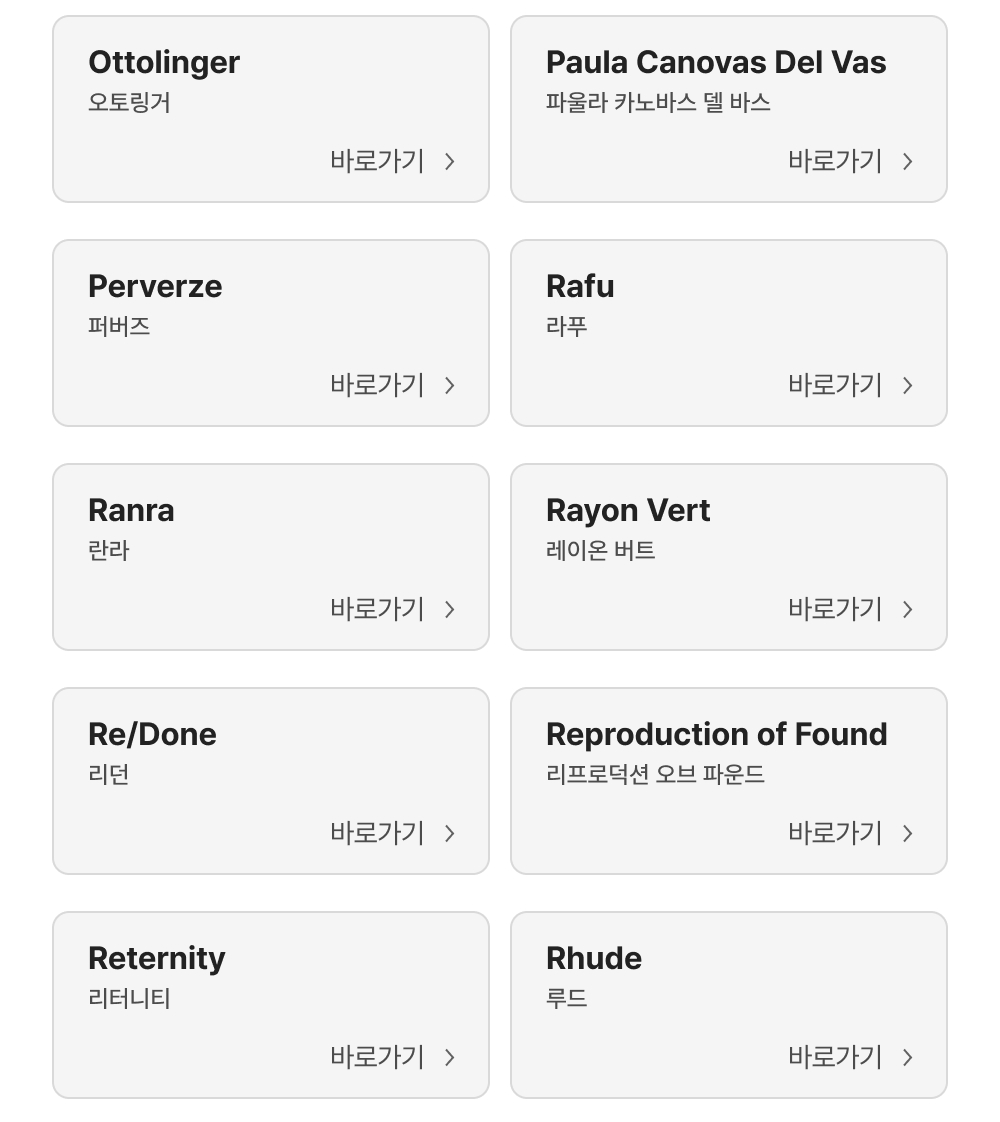Select the Rhude brand title
The width and height of the screenshot is (1000, 1122).
pyautogui.click(x=594, y=958)
